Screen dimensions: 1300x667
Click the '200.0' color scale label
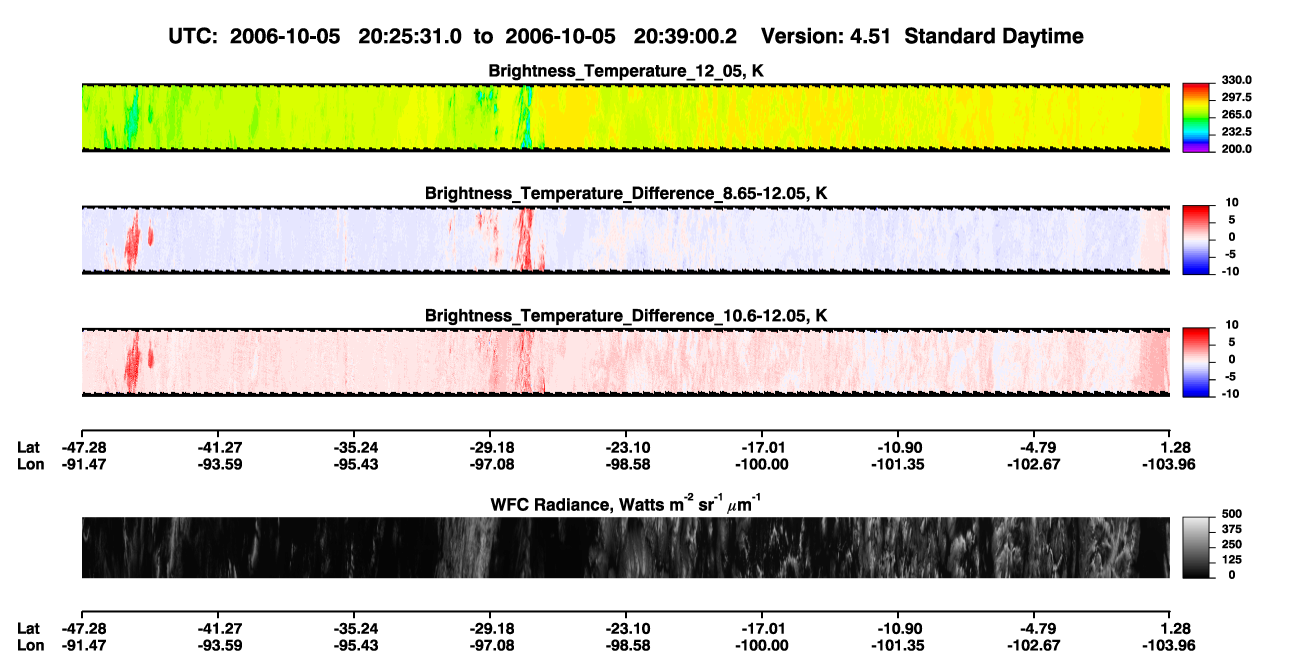[1236, 149]
